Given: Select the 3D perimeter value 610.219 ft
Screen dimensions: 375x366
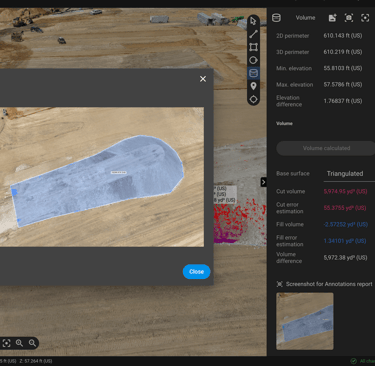Looking at the screenshot, I should (x=343, y=52).
